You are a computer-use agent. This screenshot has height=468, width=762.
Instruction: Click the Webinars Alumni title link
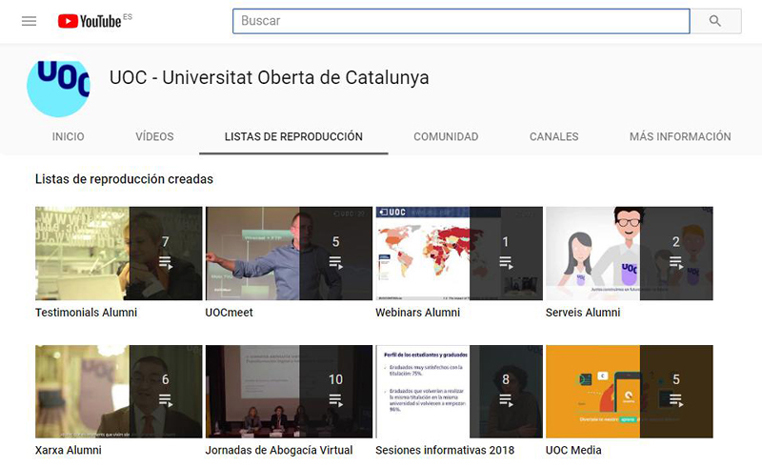(x=417, y=312)
